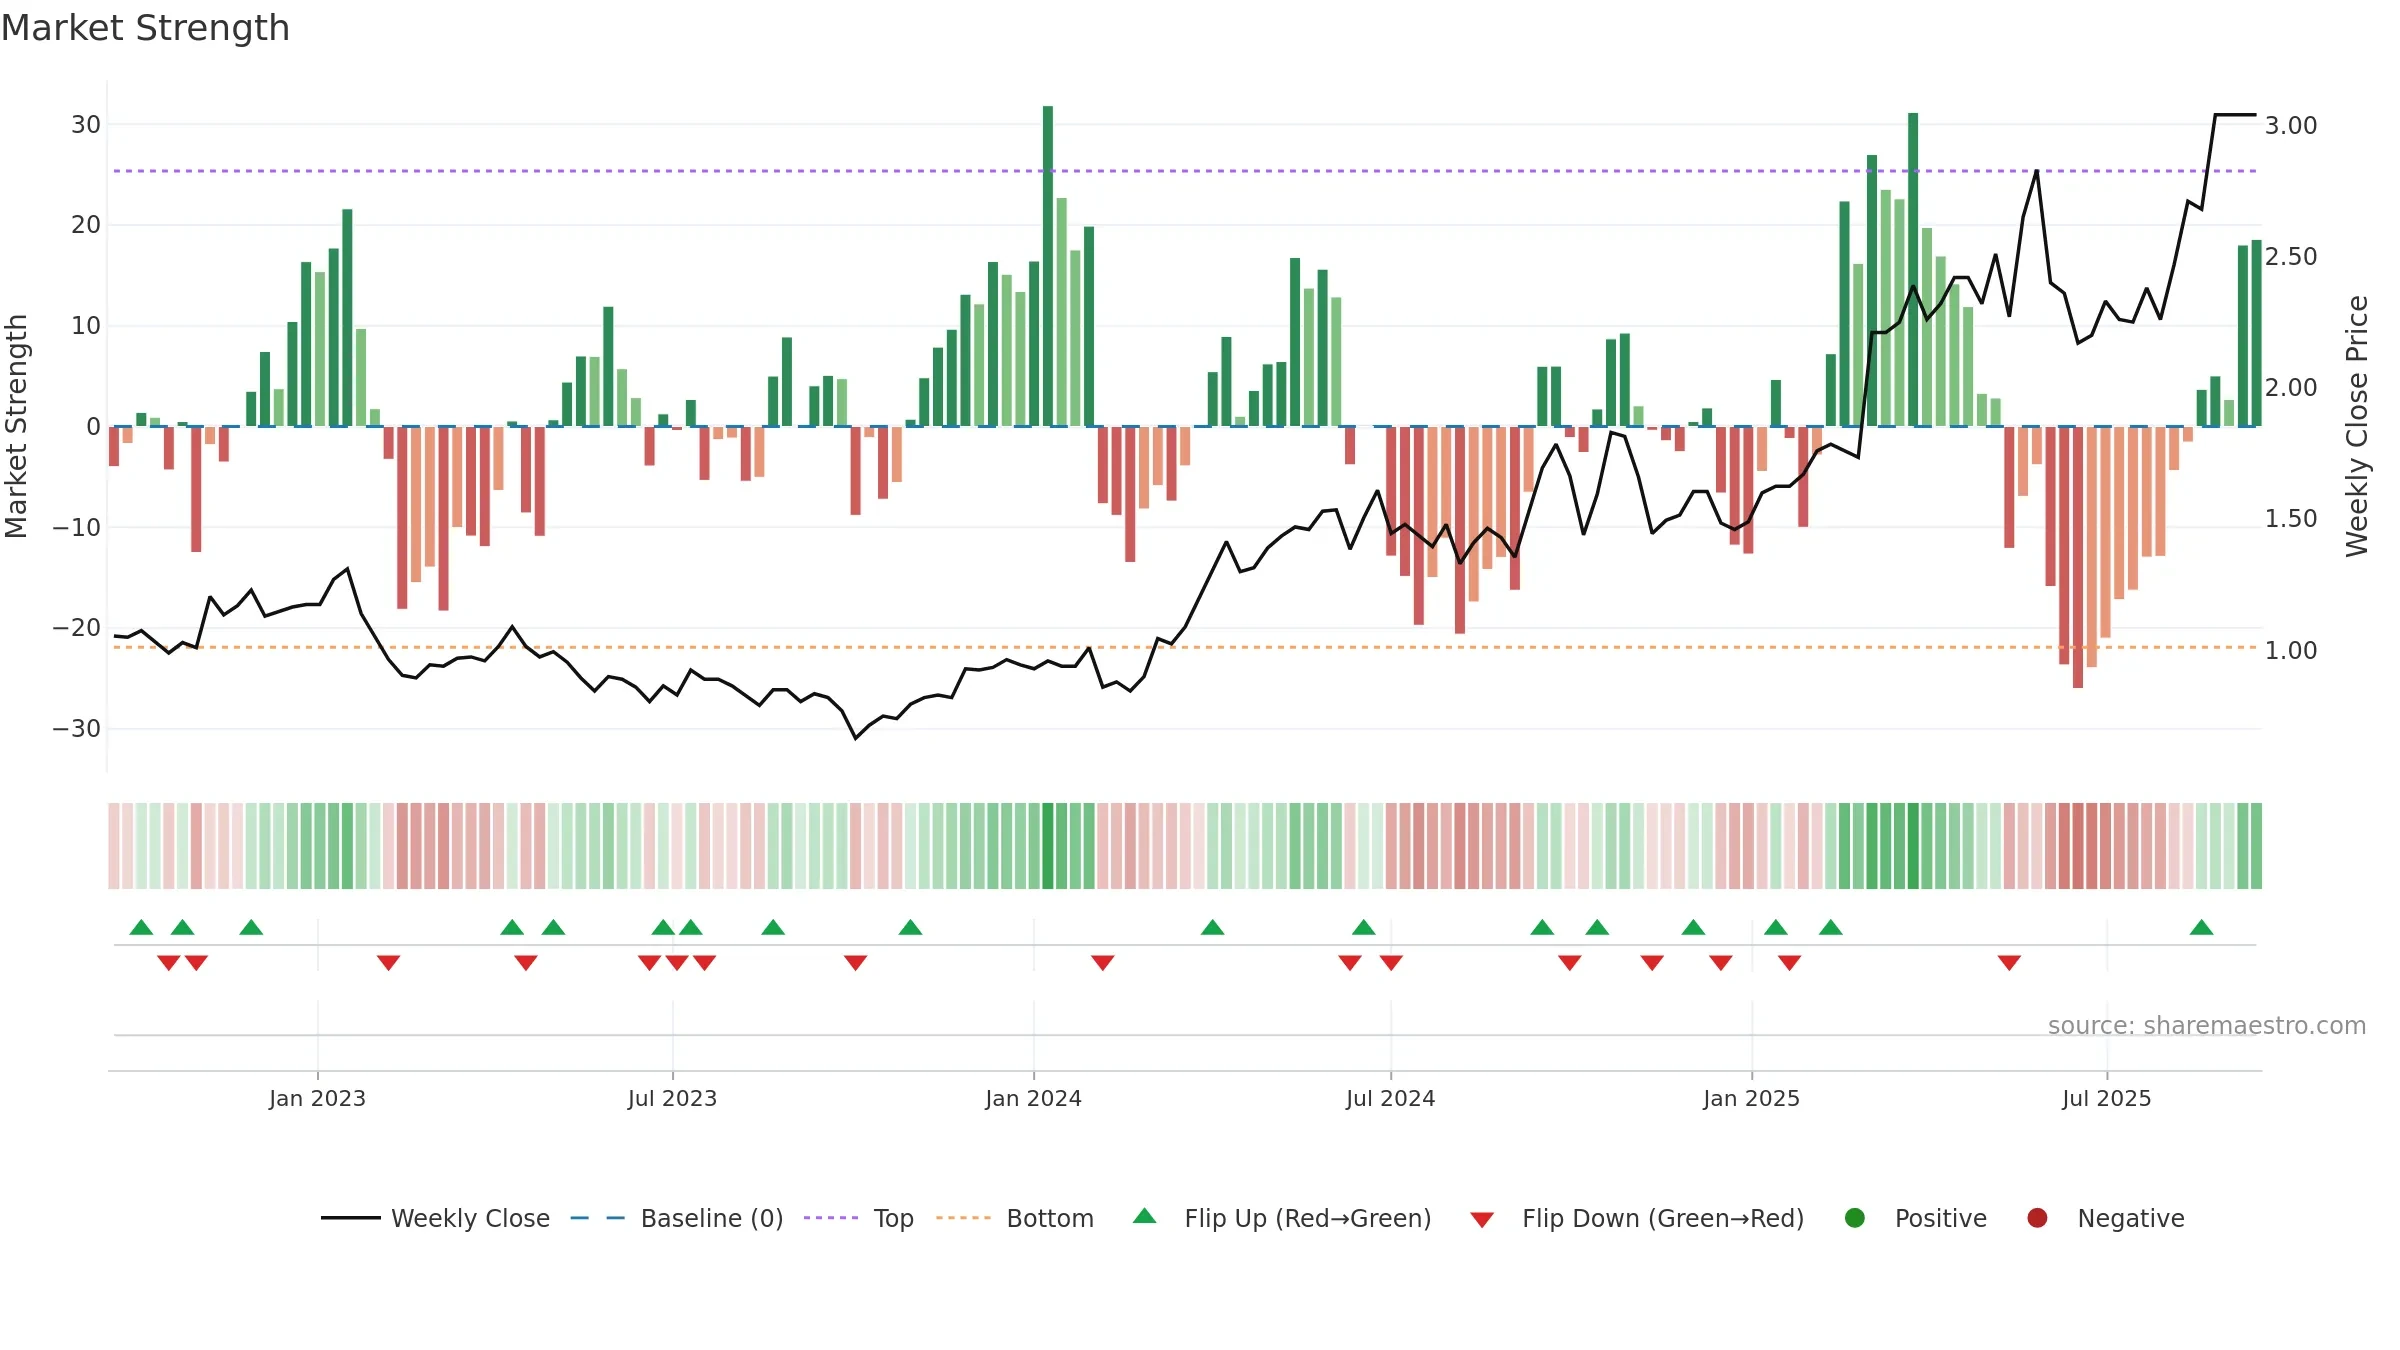Click the deepest red bar near Jul 2025
2400x1350 pixels.
coord(2077,557)
